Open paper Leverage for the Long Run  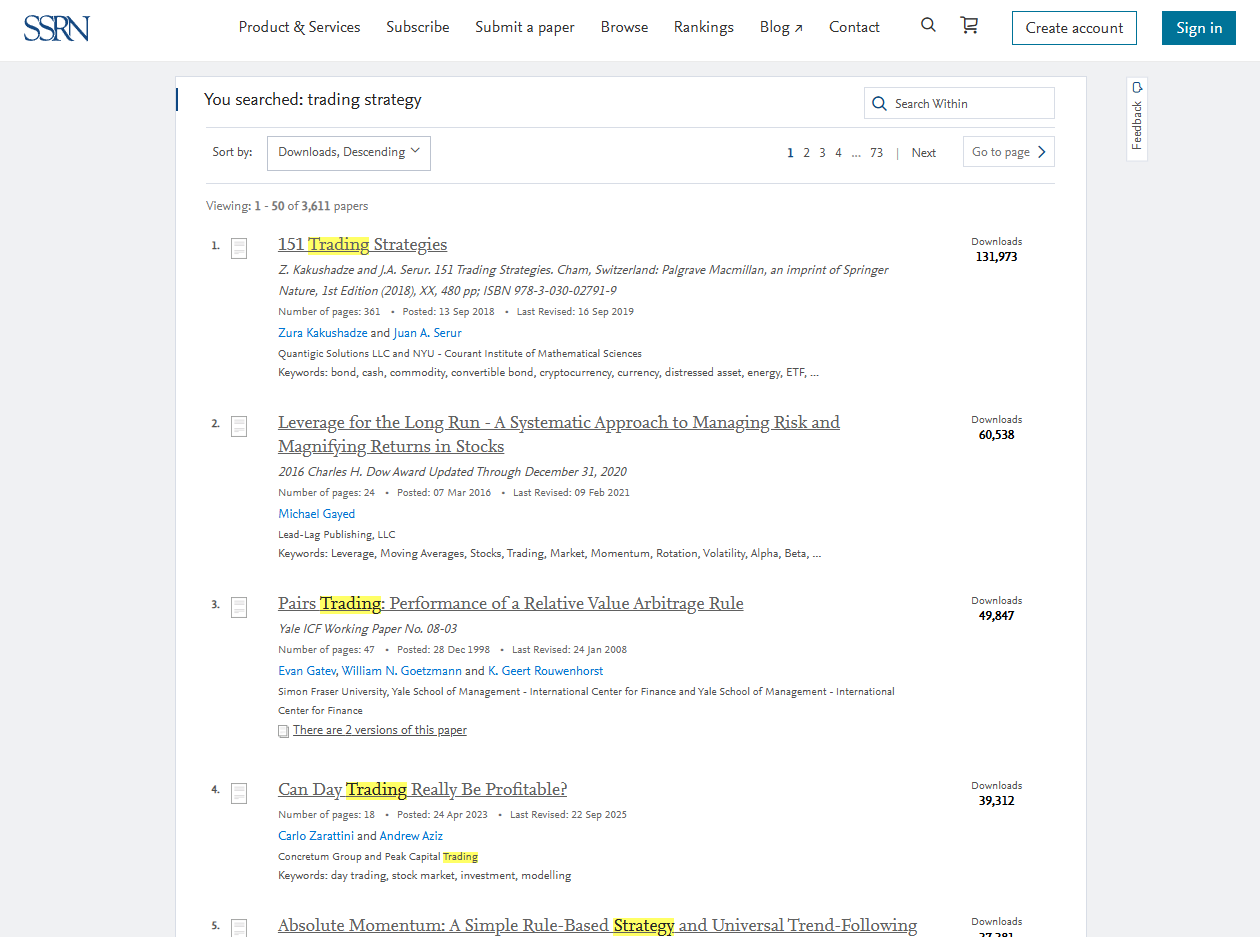click(559, 434)
